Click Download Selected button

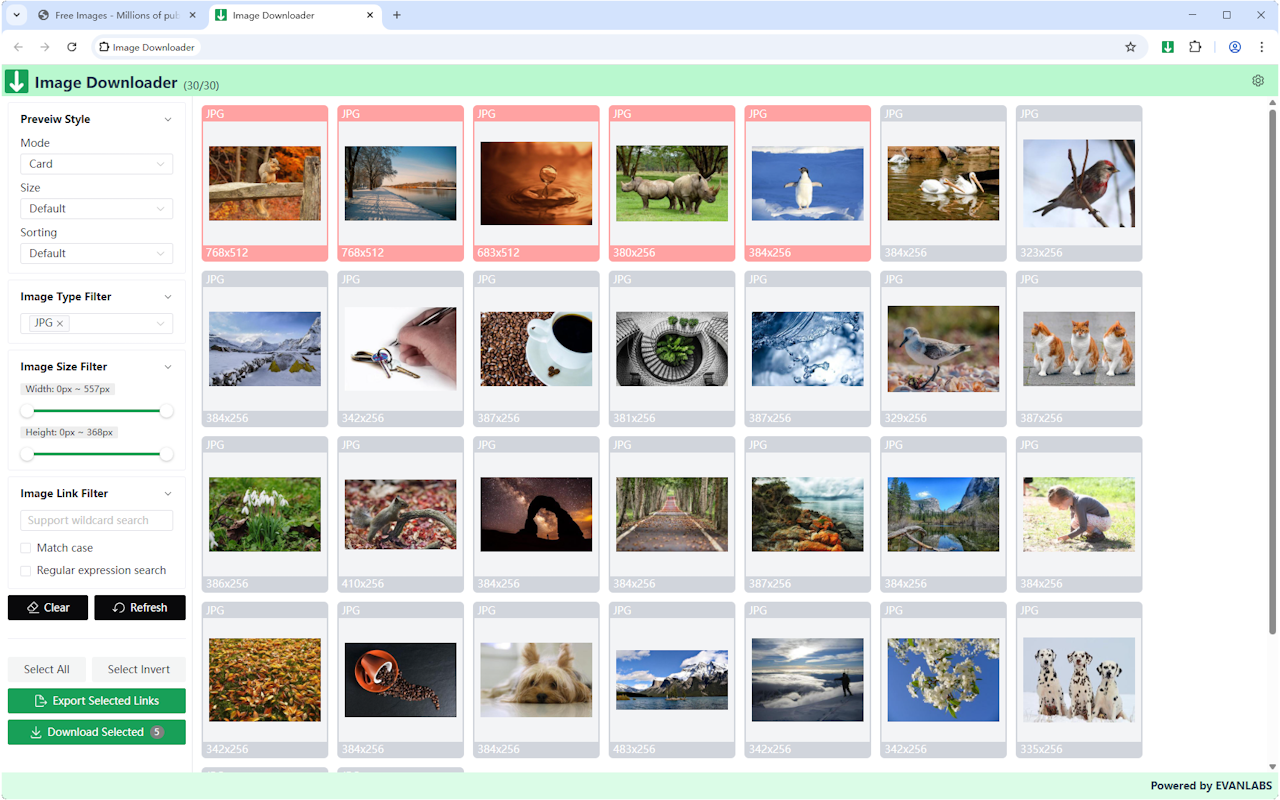pos(97,732)
